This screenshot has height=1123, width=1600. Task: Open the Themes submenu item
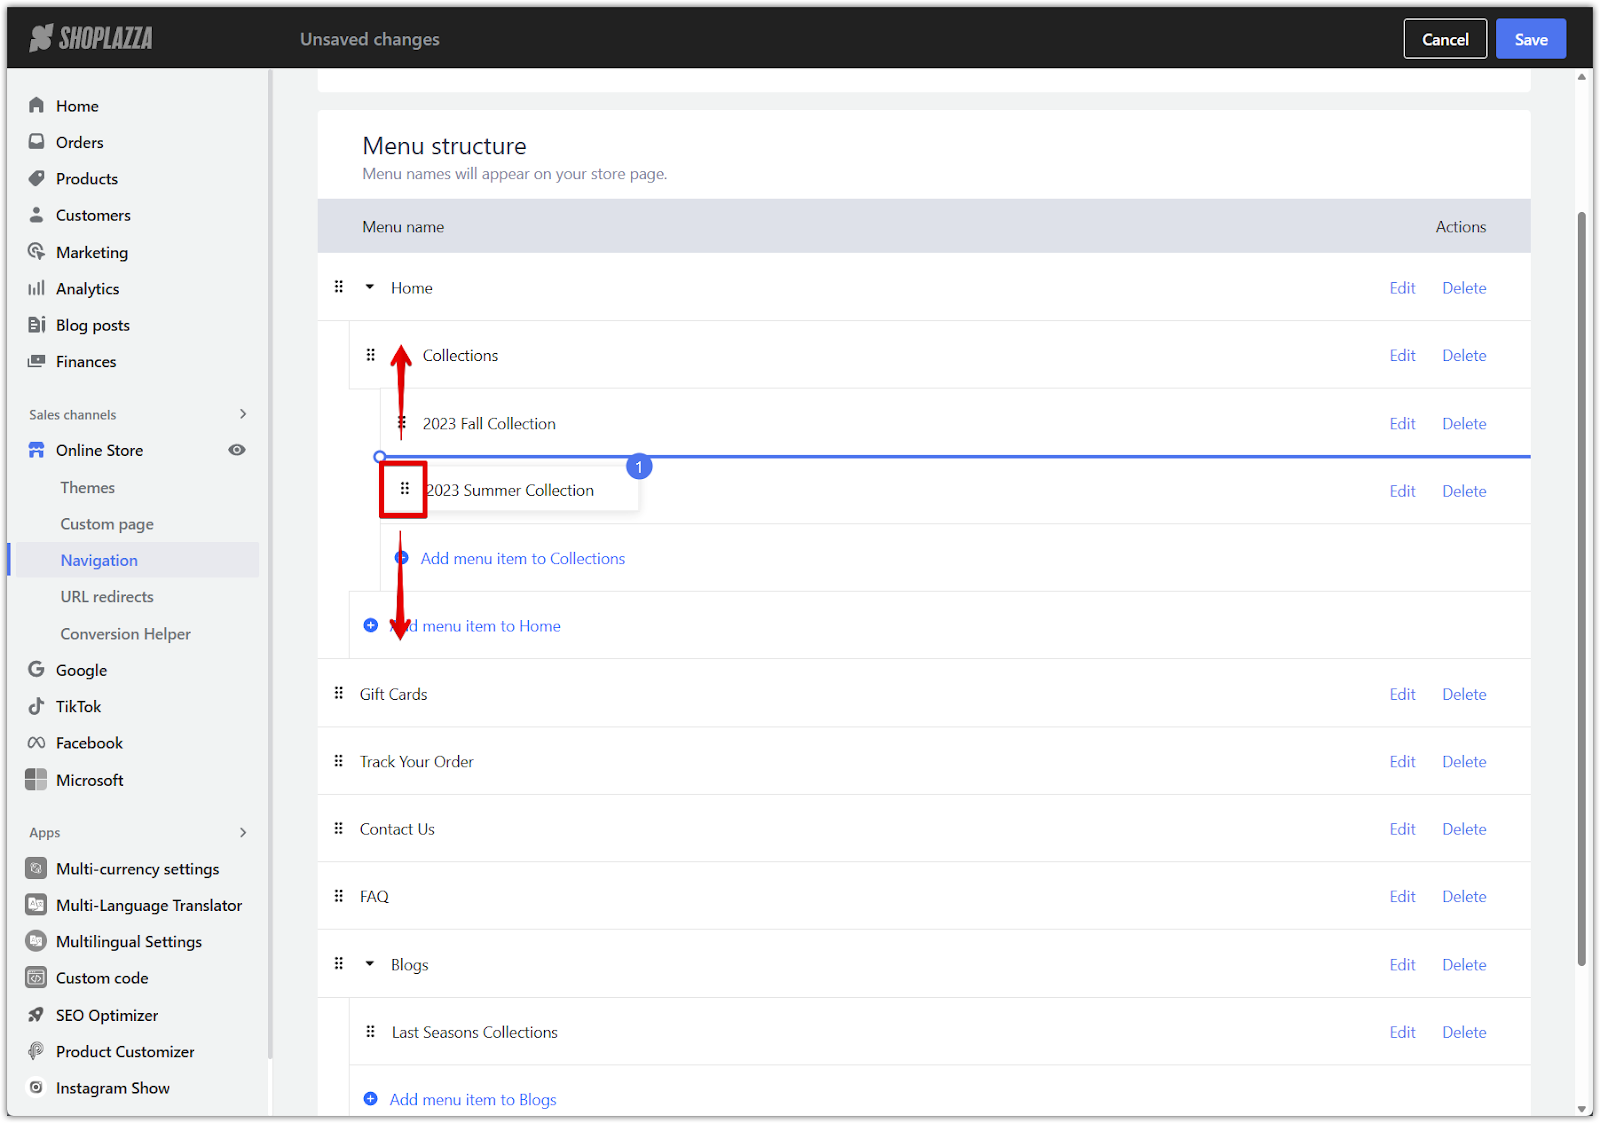click(x=88, y=487)
